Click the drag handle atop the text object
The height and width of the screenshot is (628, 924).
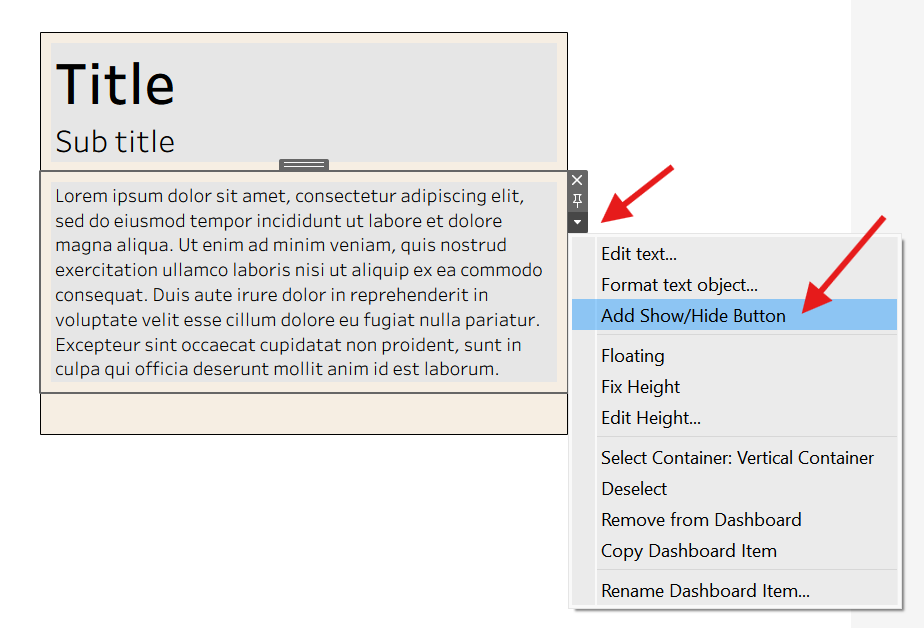click(304, 165)
